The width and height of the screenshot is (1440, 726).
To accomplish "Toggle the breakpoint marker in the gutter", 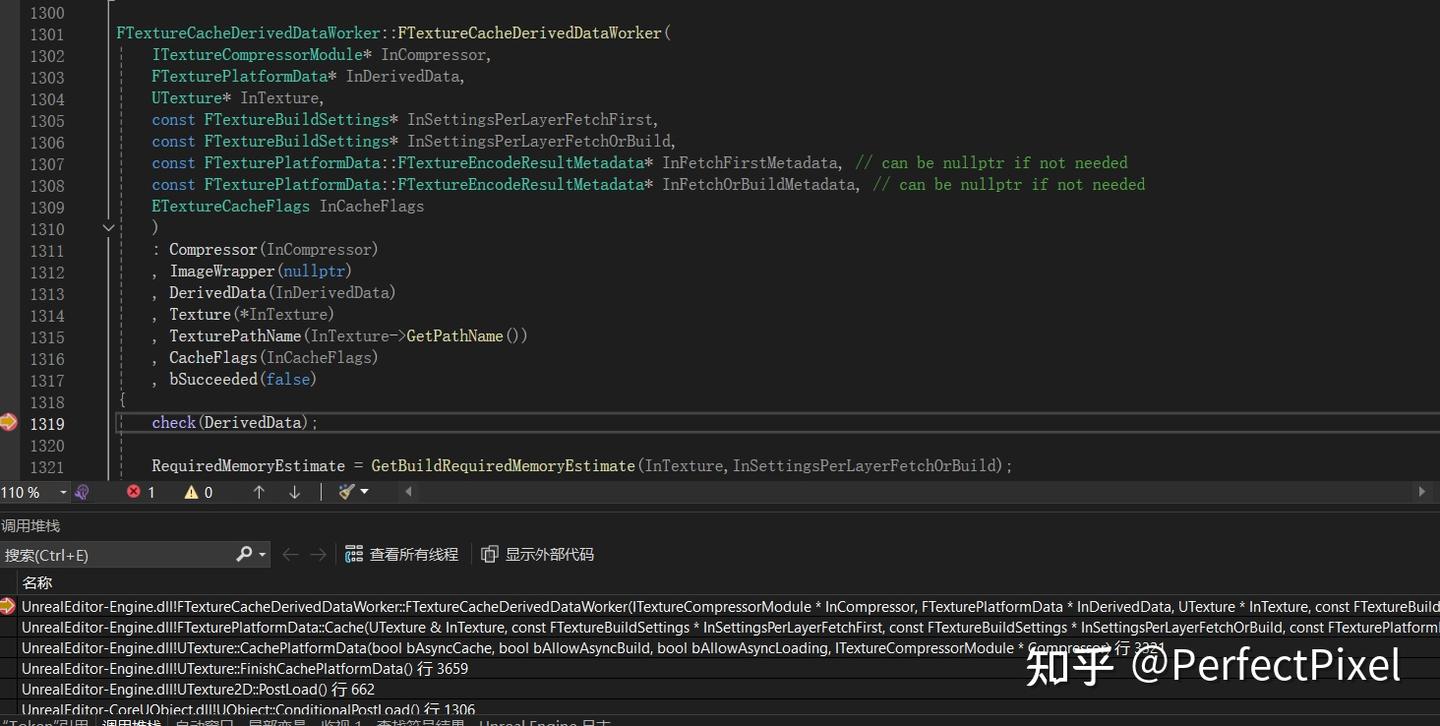I will pos(10,423).
